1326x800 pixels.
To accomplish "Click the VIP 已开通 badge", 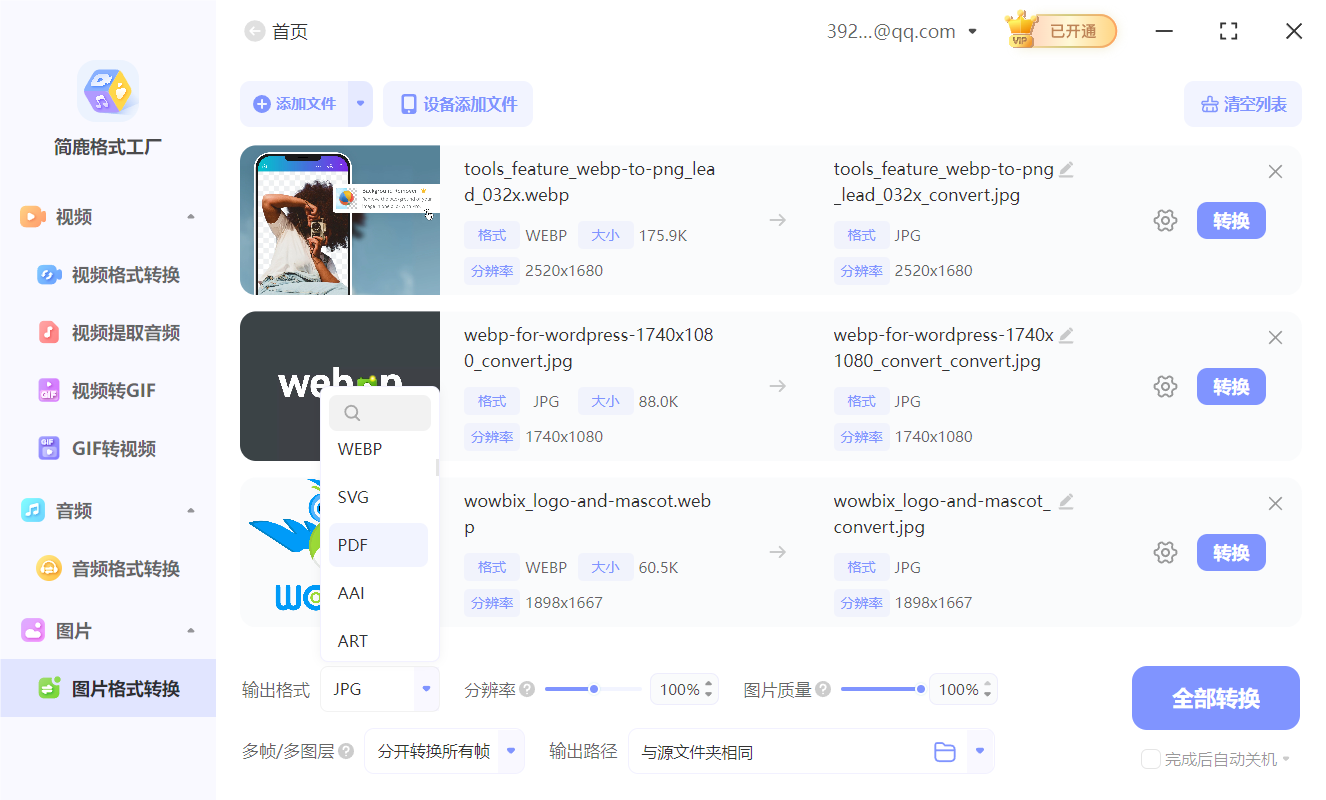I will [1060, 31].
